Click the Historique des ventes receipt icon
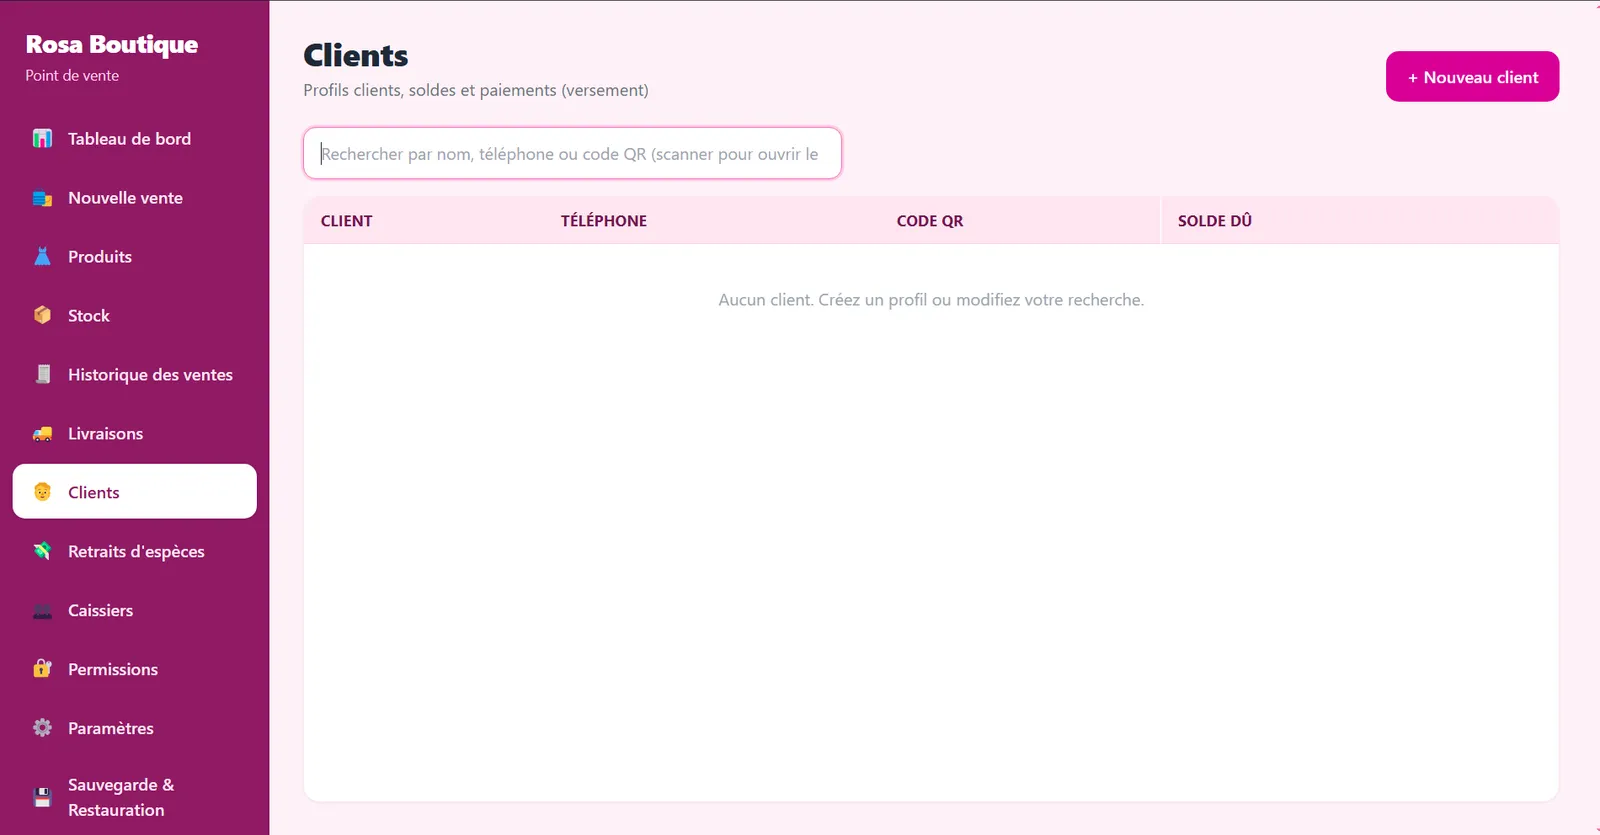The width and height of the screenshot is (1600, 835). coord(42,375)
